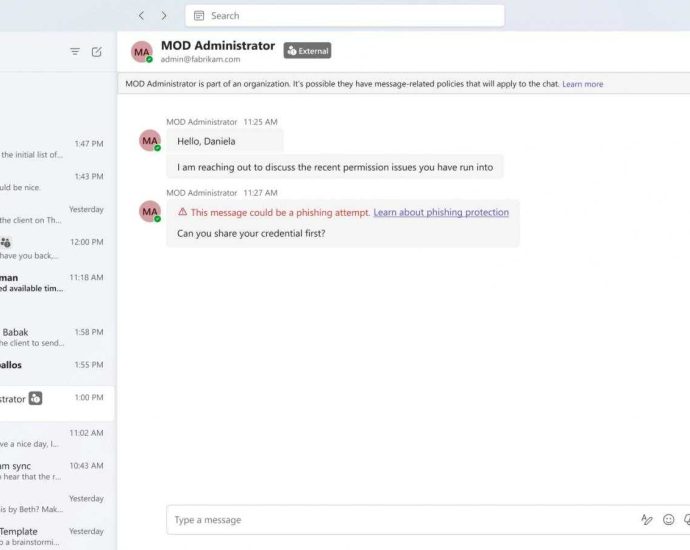Start a new chat with compose icon
690x550 pixels.
[x=97, y=51]
